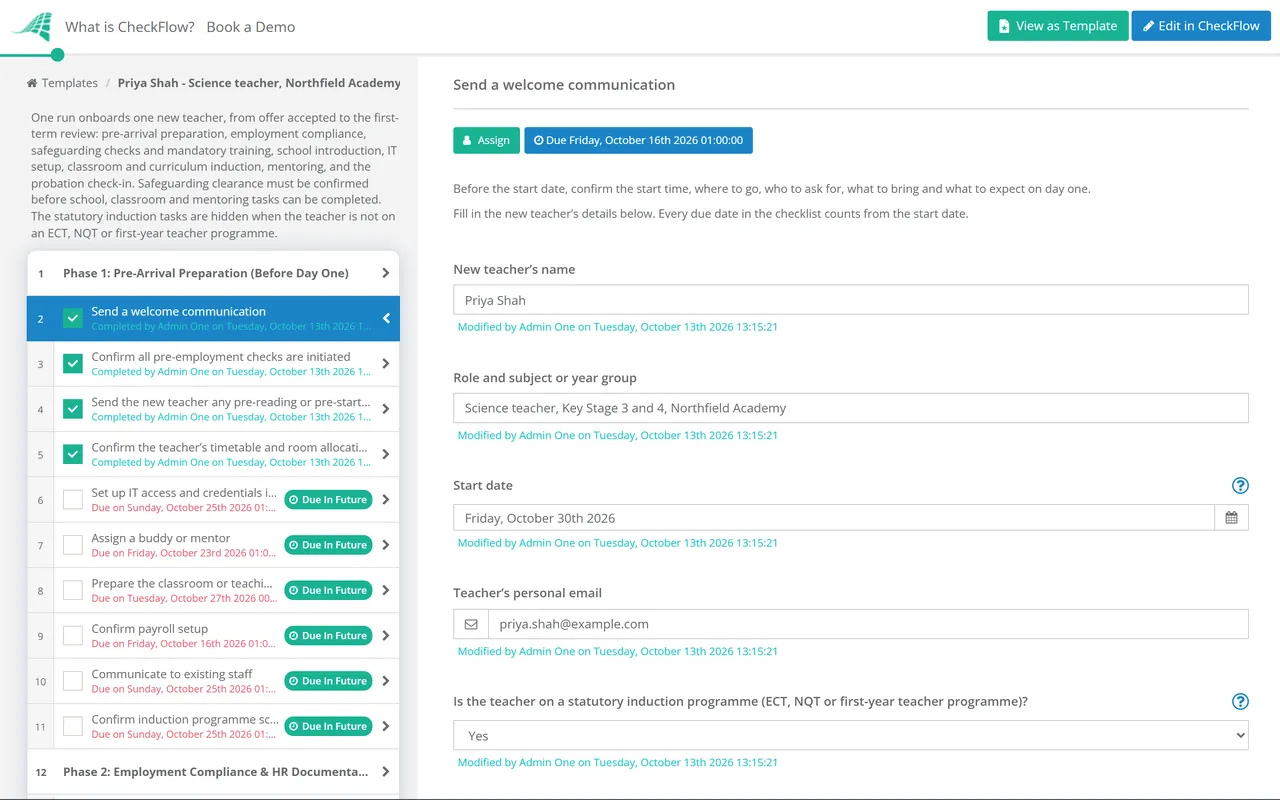Click the Due Friday, October 16th button

pos(638,140)
